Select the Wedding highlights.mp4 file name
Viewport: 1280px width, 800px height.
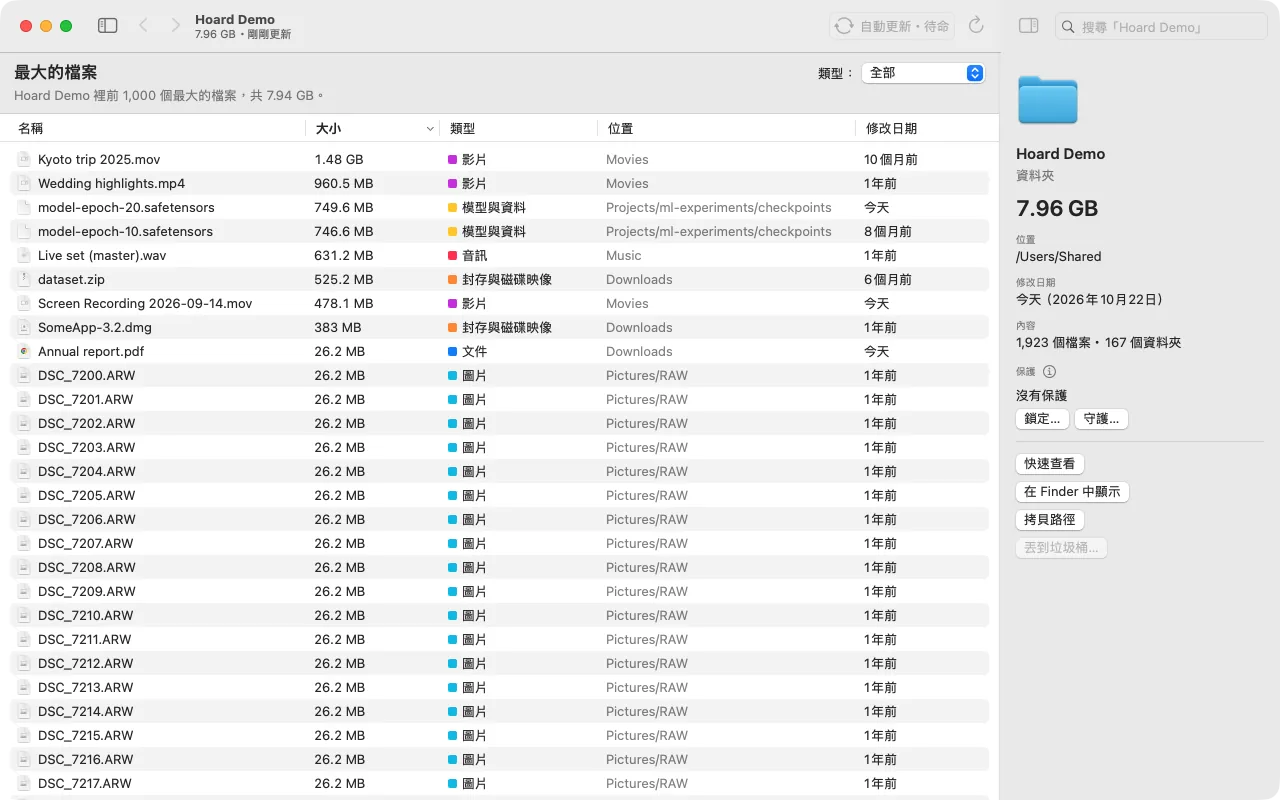111,183
